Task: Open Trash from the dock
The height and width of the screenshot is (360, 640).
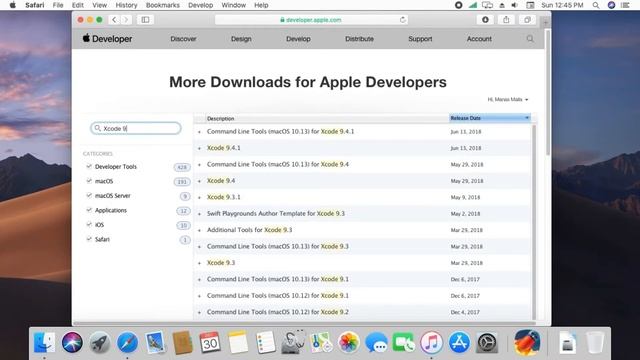Action: pyautogui.click(x=595, y=342)
